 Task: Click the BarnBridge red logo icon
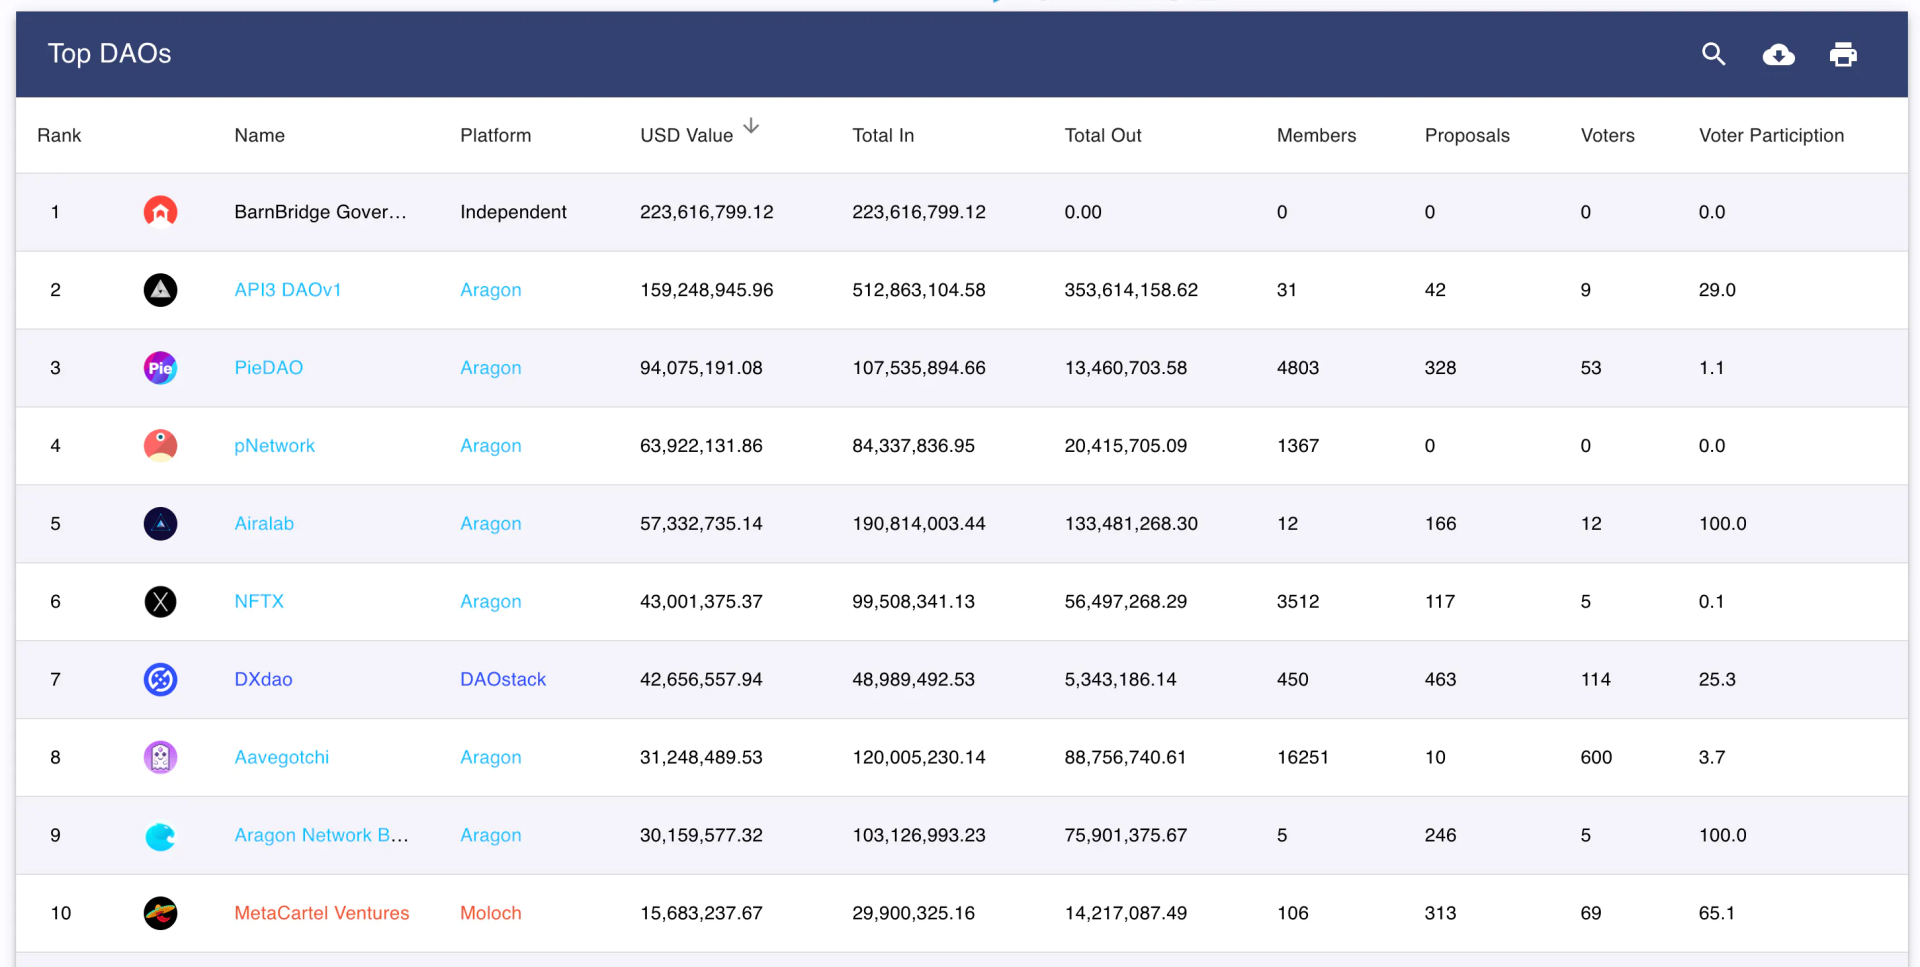tap(160, 212)
